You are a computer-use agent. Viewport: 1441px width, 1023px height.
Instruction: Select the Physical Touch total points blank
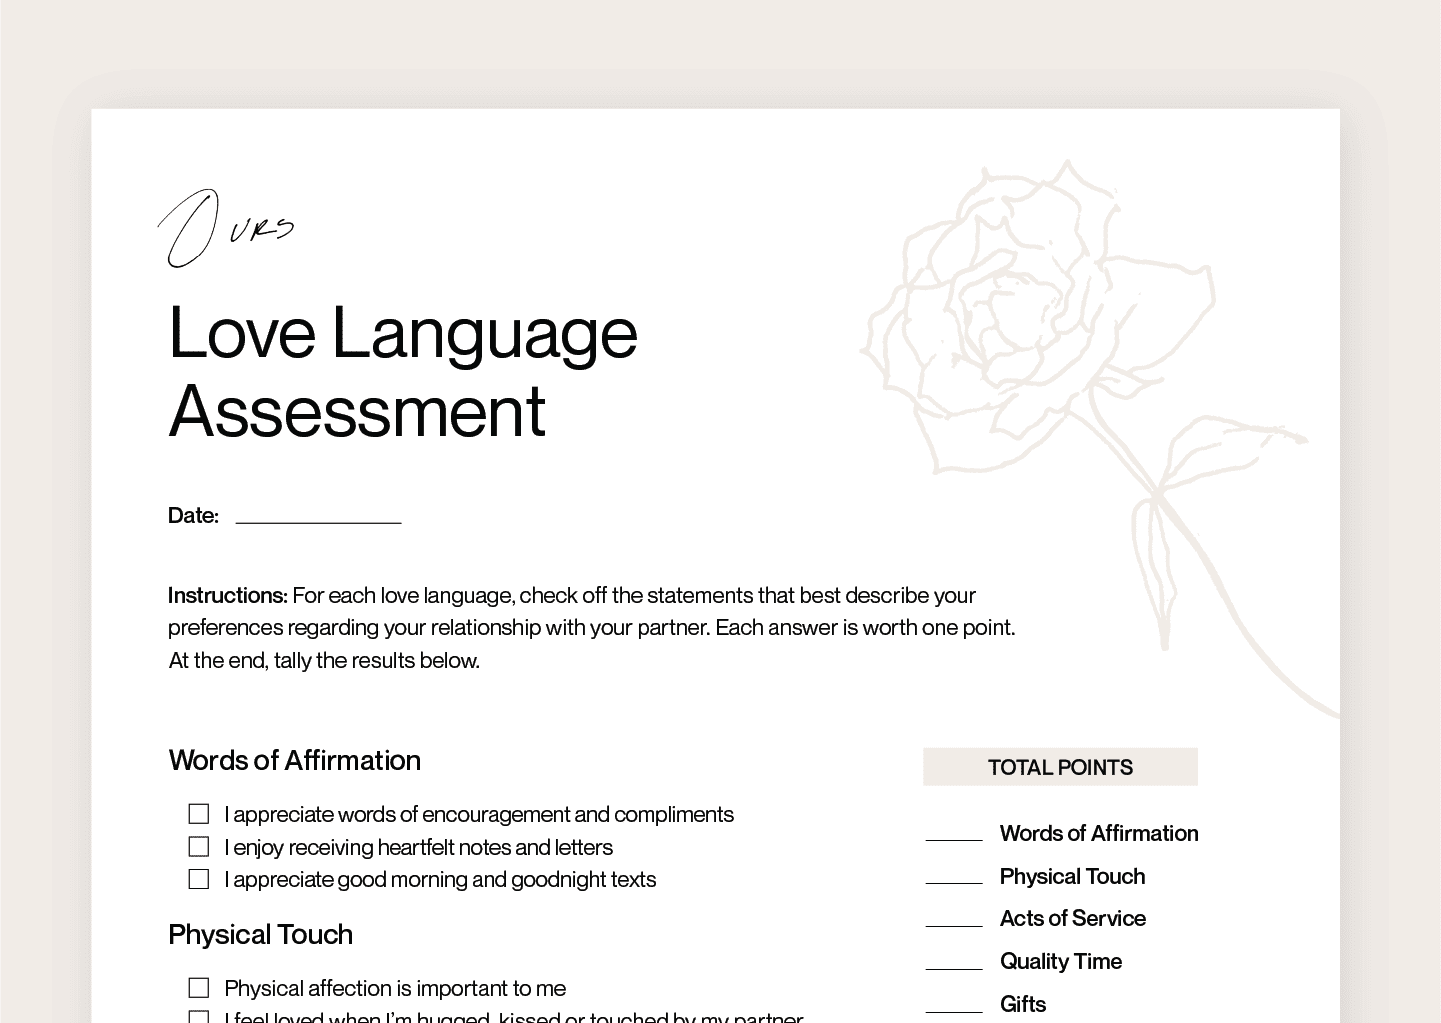click(x=953, y=877)
